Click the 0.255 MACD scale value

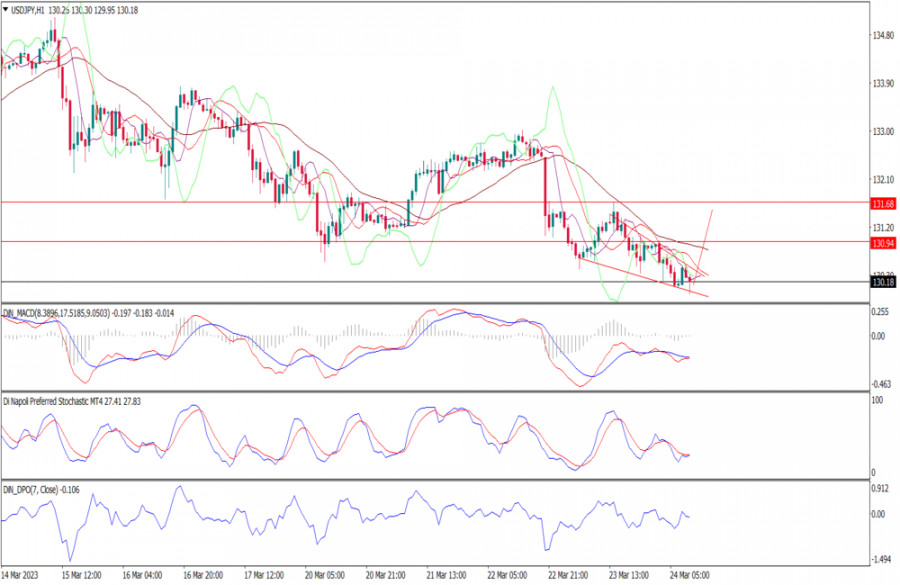(880, 312)
